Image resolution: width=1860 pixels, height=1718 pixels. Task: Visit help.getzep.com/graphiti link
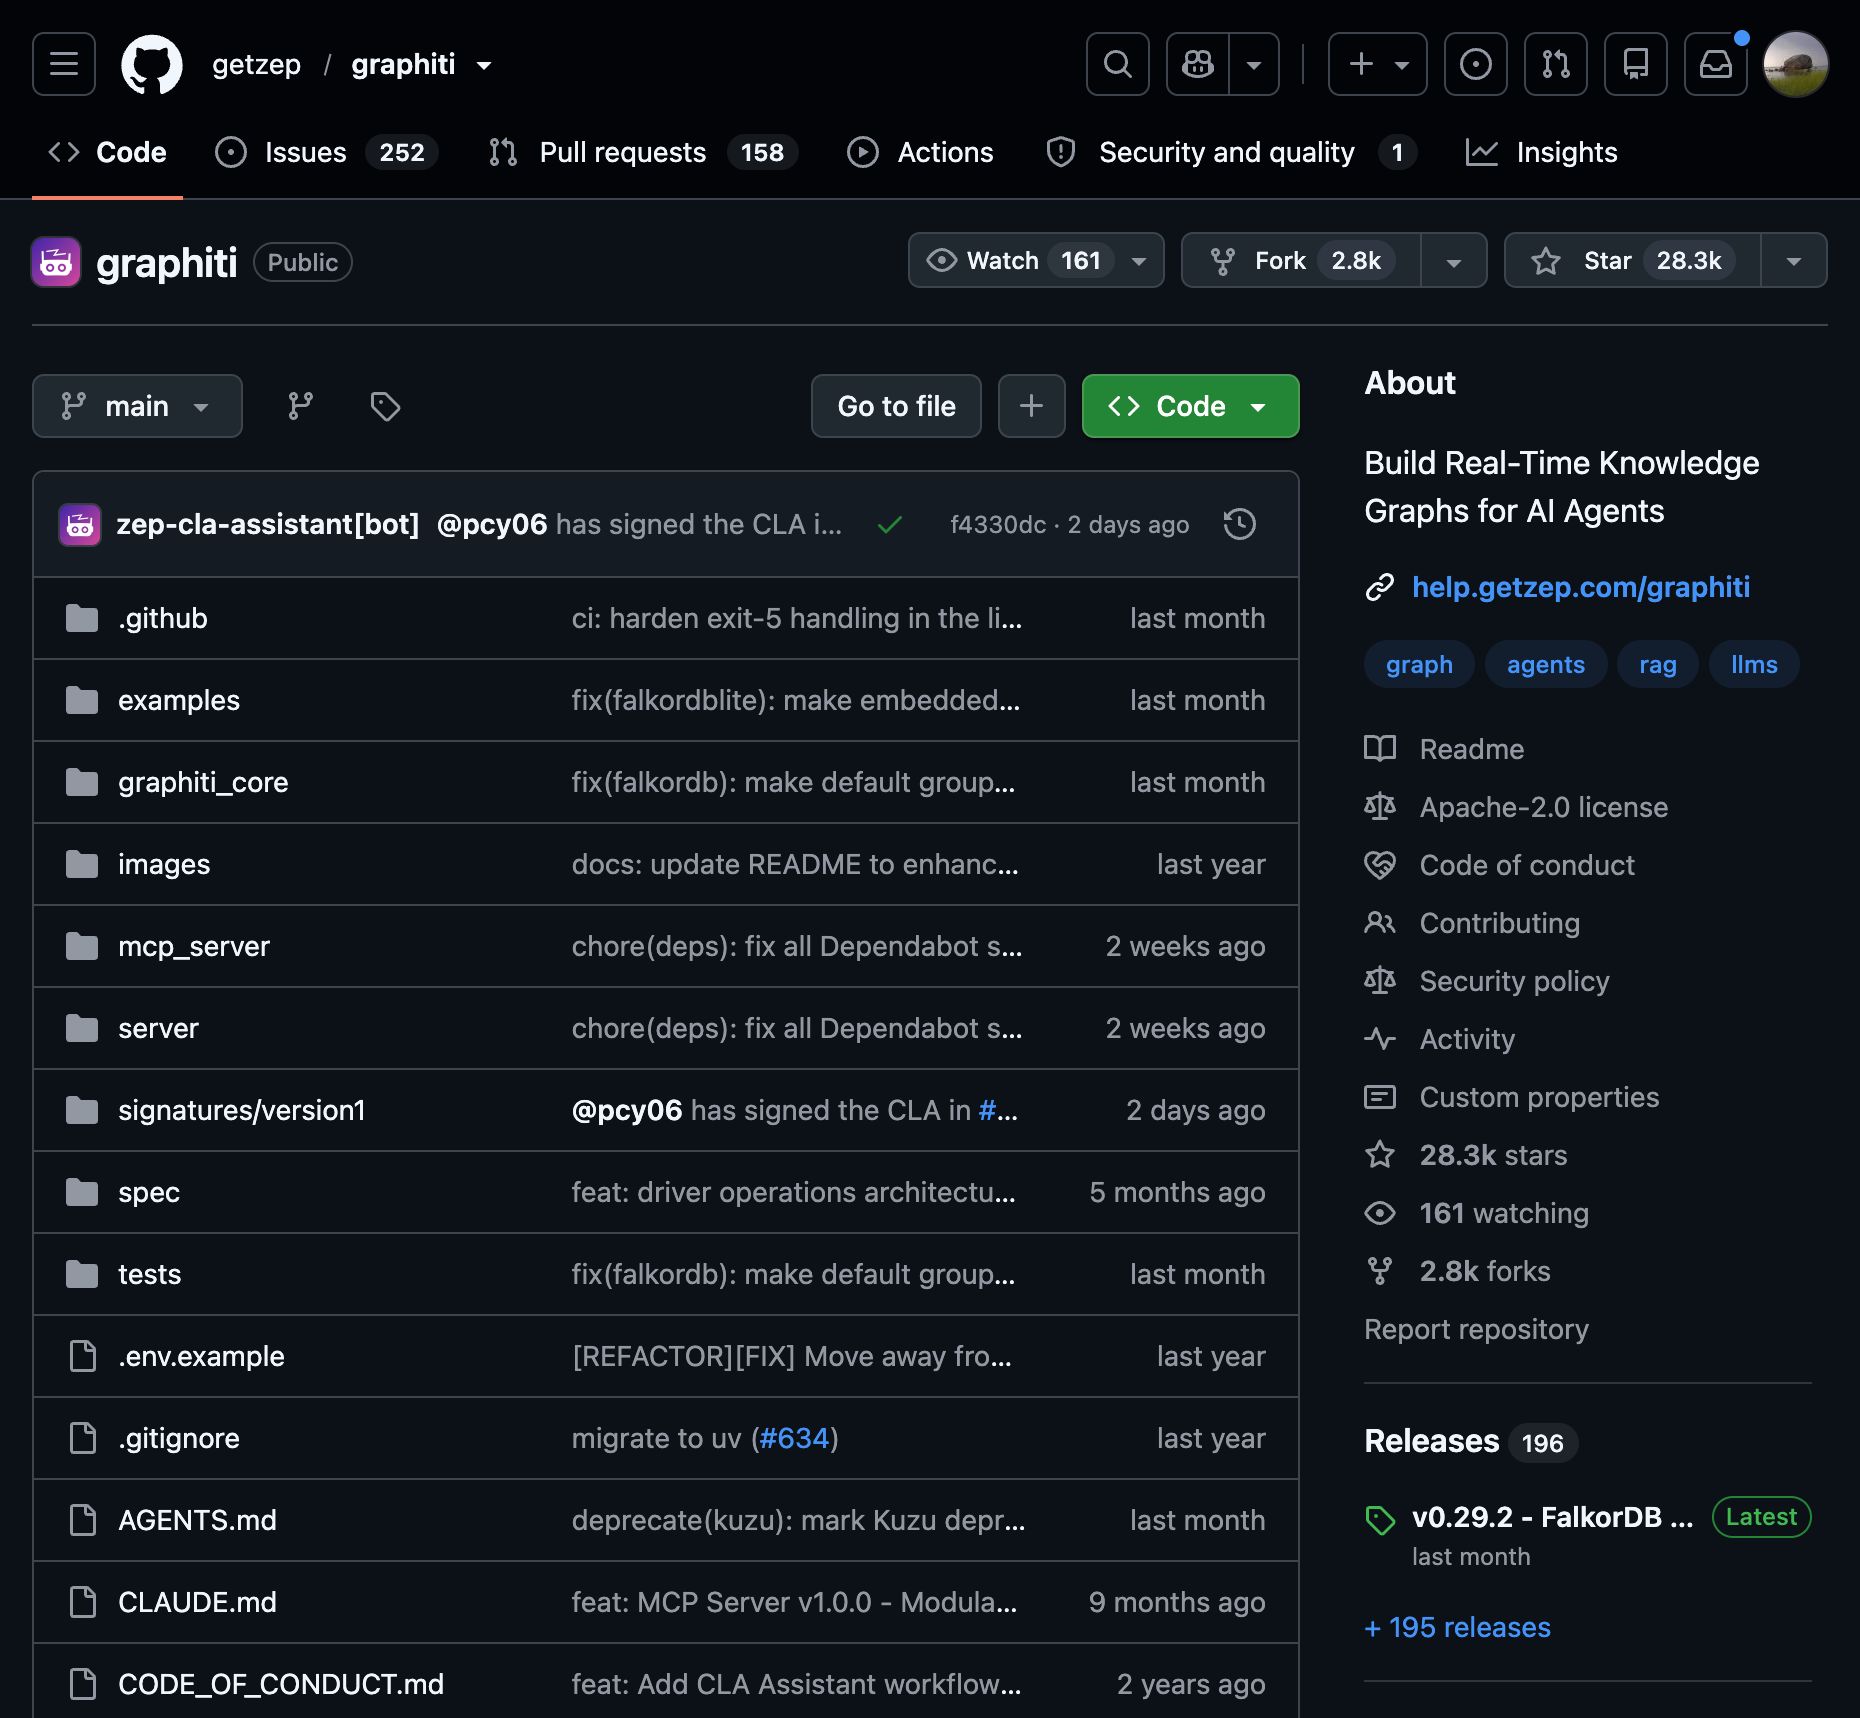click(1580, 587)
